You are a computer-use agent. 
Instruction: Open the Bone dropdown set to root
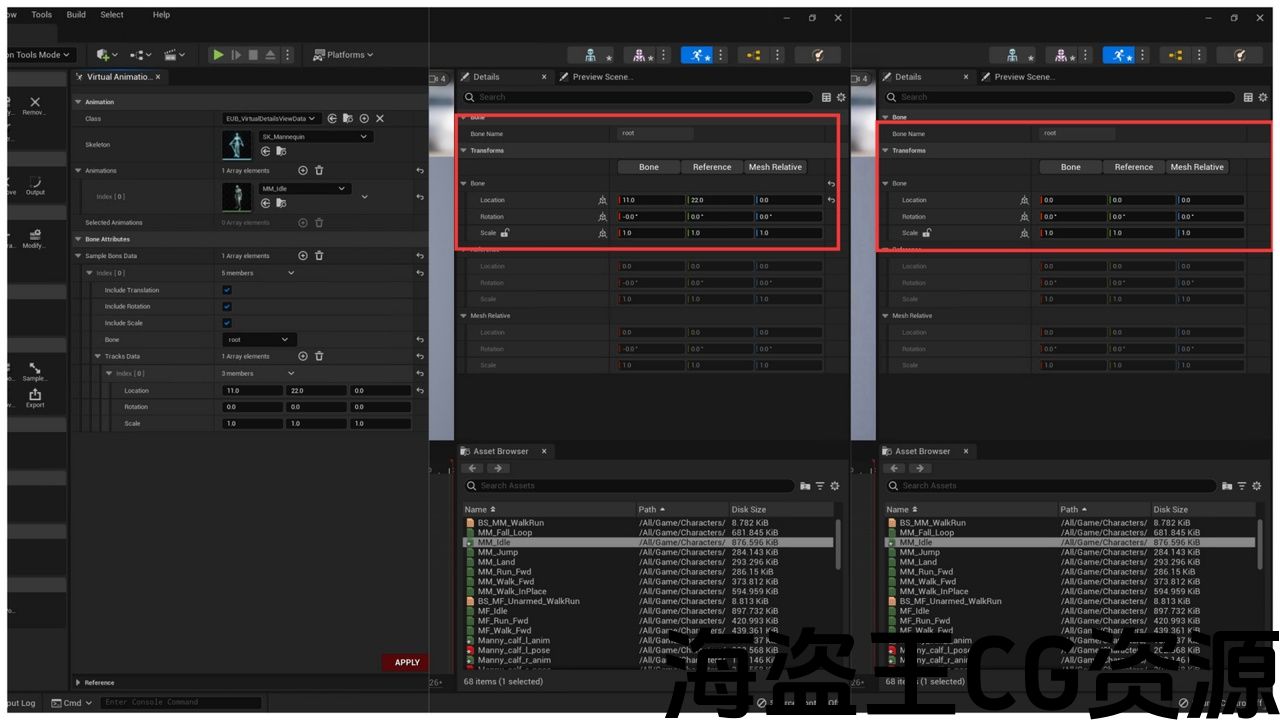[x=257, y=340]
